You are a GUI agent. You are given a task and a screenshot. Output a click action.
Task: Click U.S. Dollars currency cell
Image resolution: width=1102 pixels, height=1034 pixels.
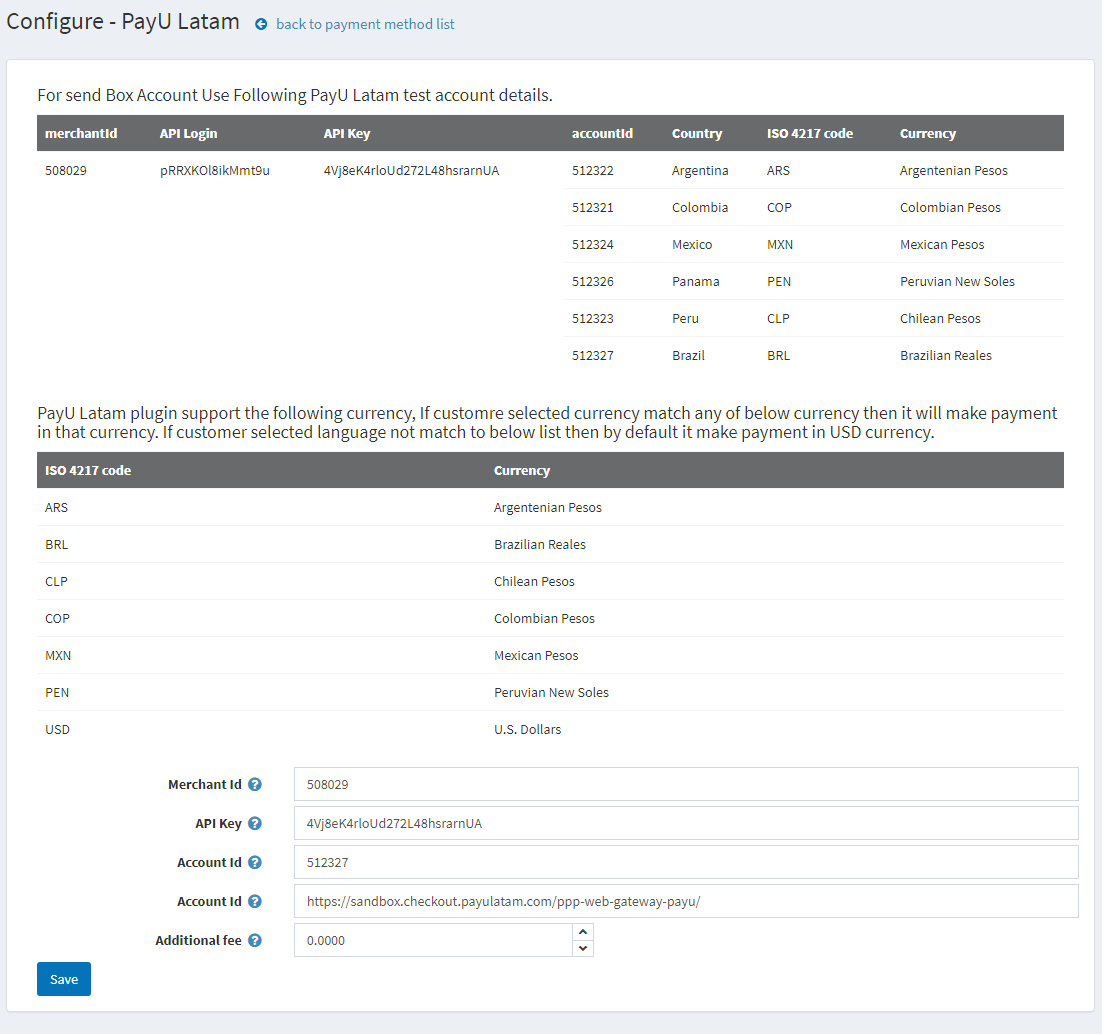click(528, 730)
